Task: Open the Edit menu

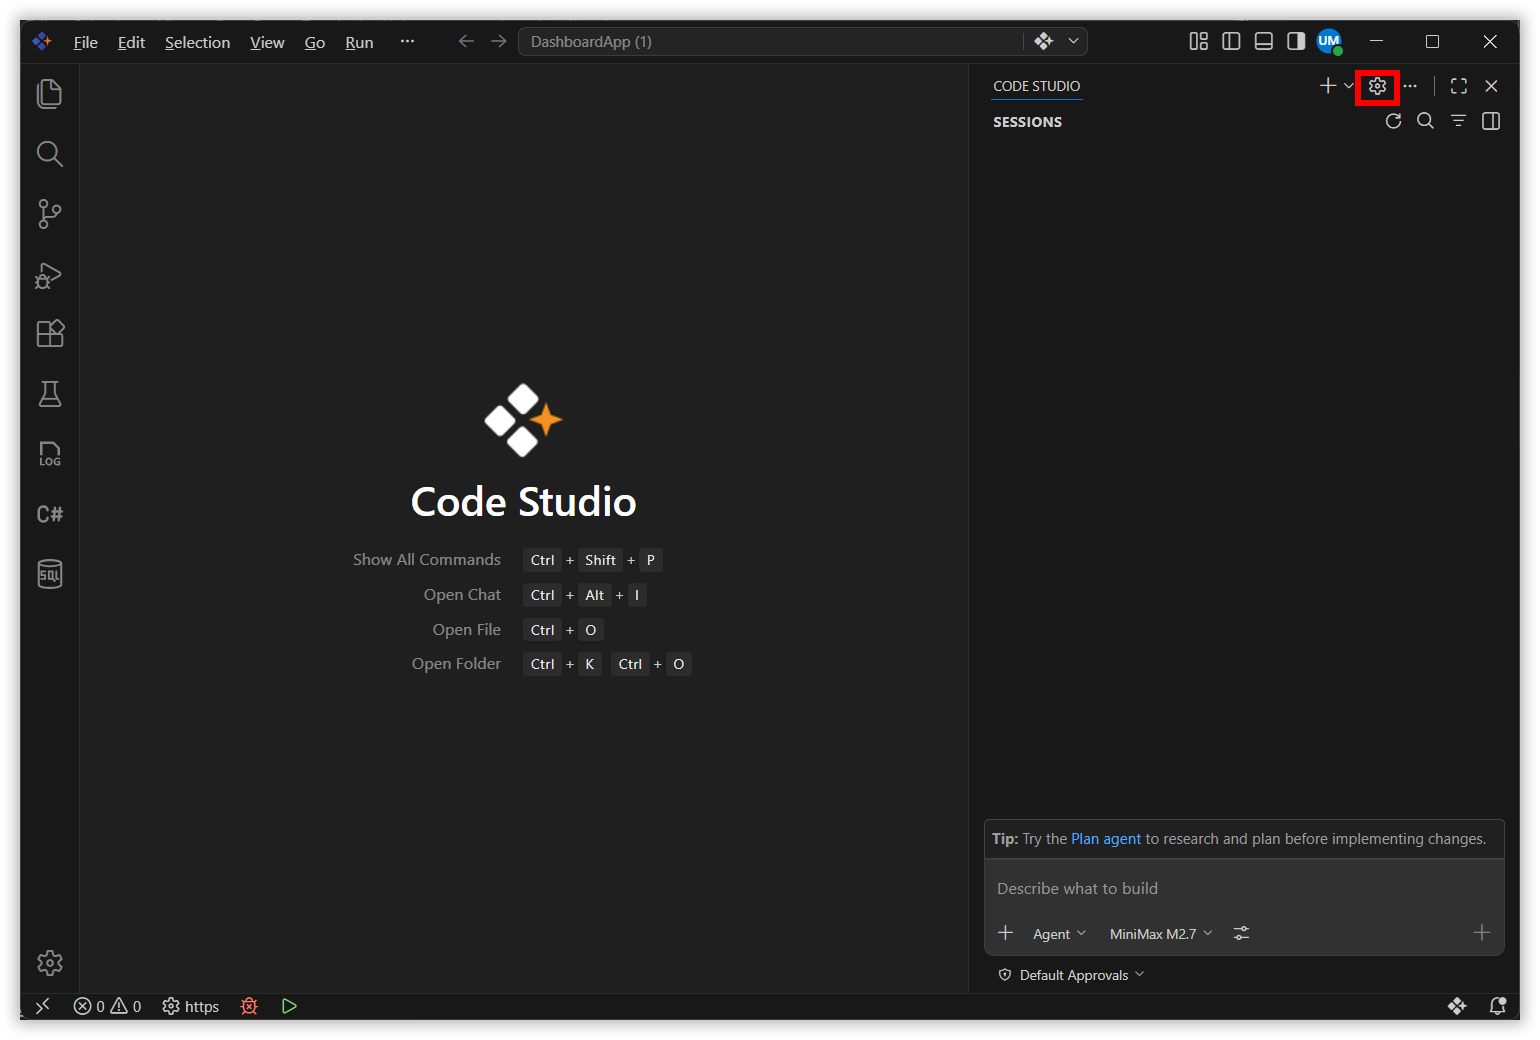Action: click(131, 42)
